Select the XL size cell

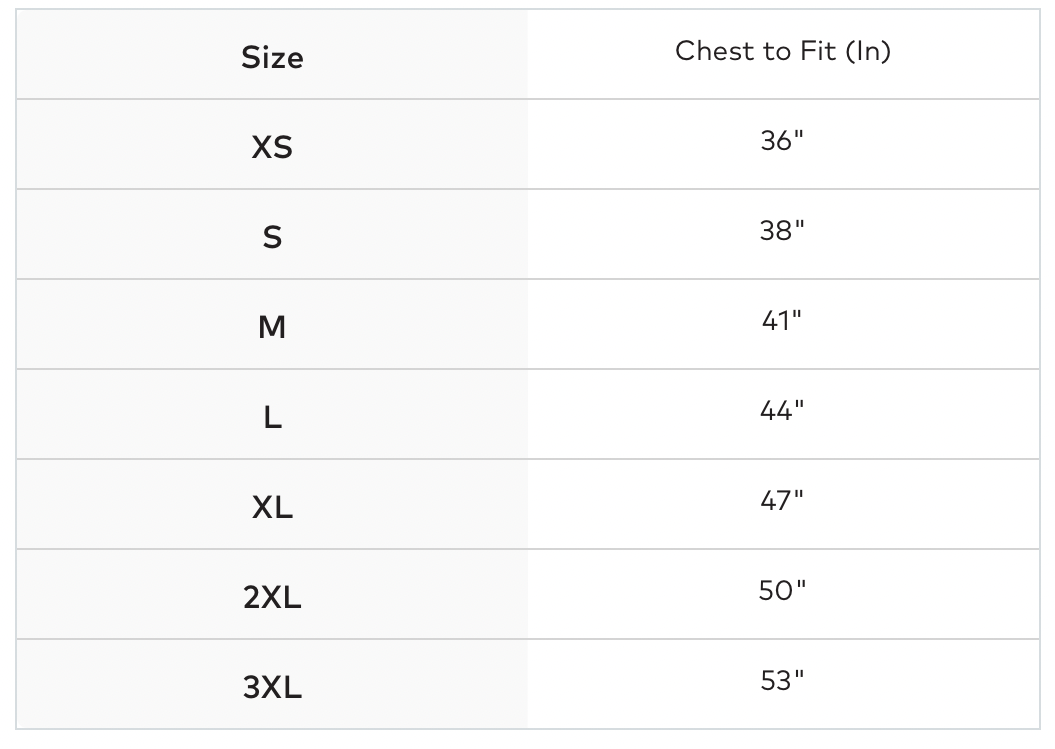click(272, 508)
